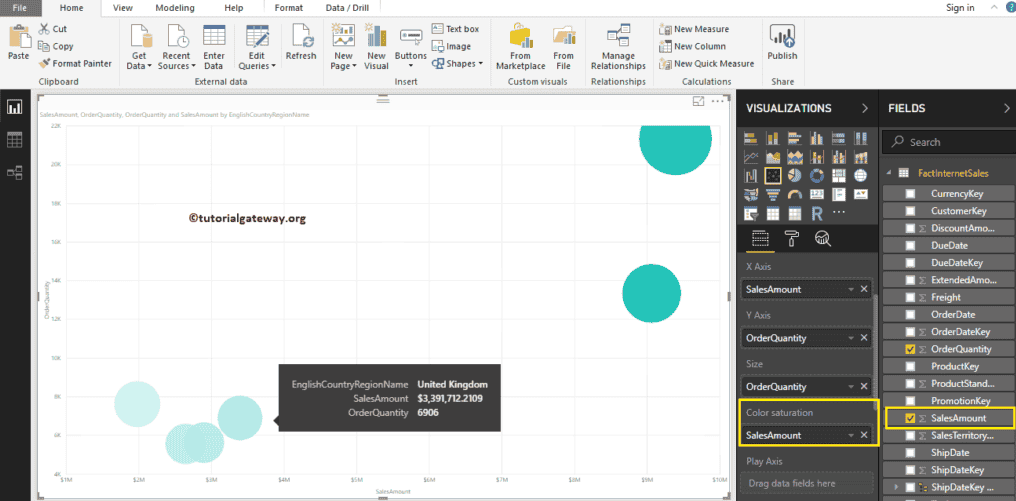Open the Relationships model view icon
Screen dimensions: 1016x501
(15, 172)
